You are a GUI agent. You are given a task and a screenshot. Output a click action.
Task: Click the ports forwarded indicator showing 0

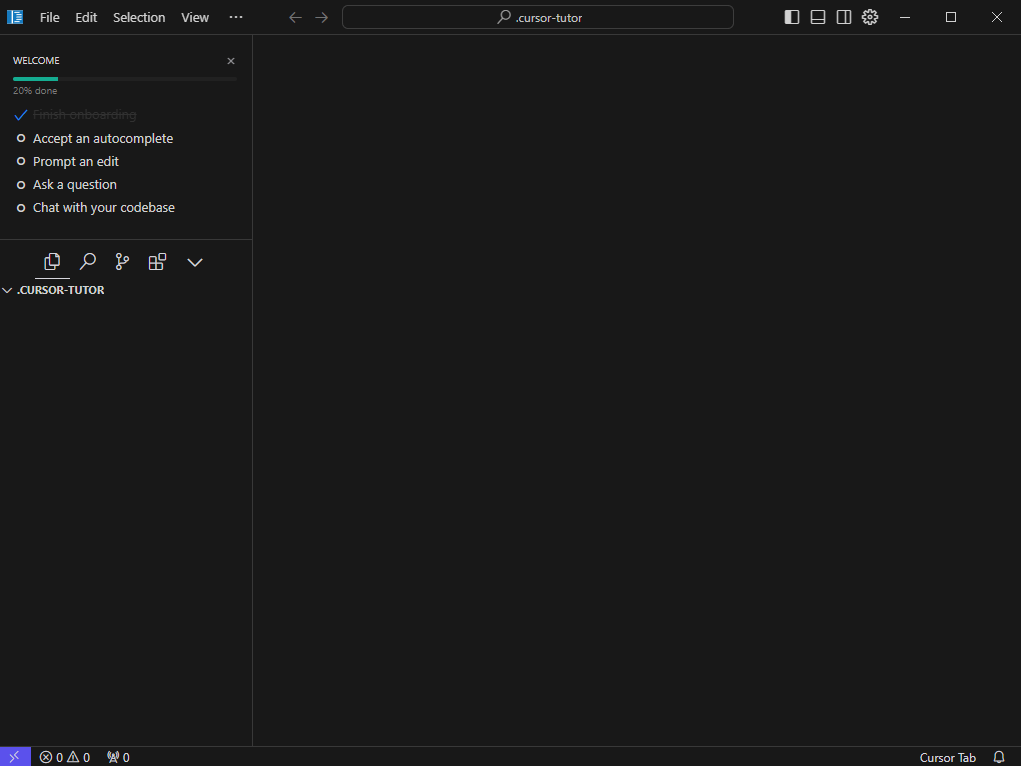[x=119, y=758]
